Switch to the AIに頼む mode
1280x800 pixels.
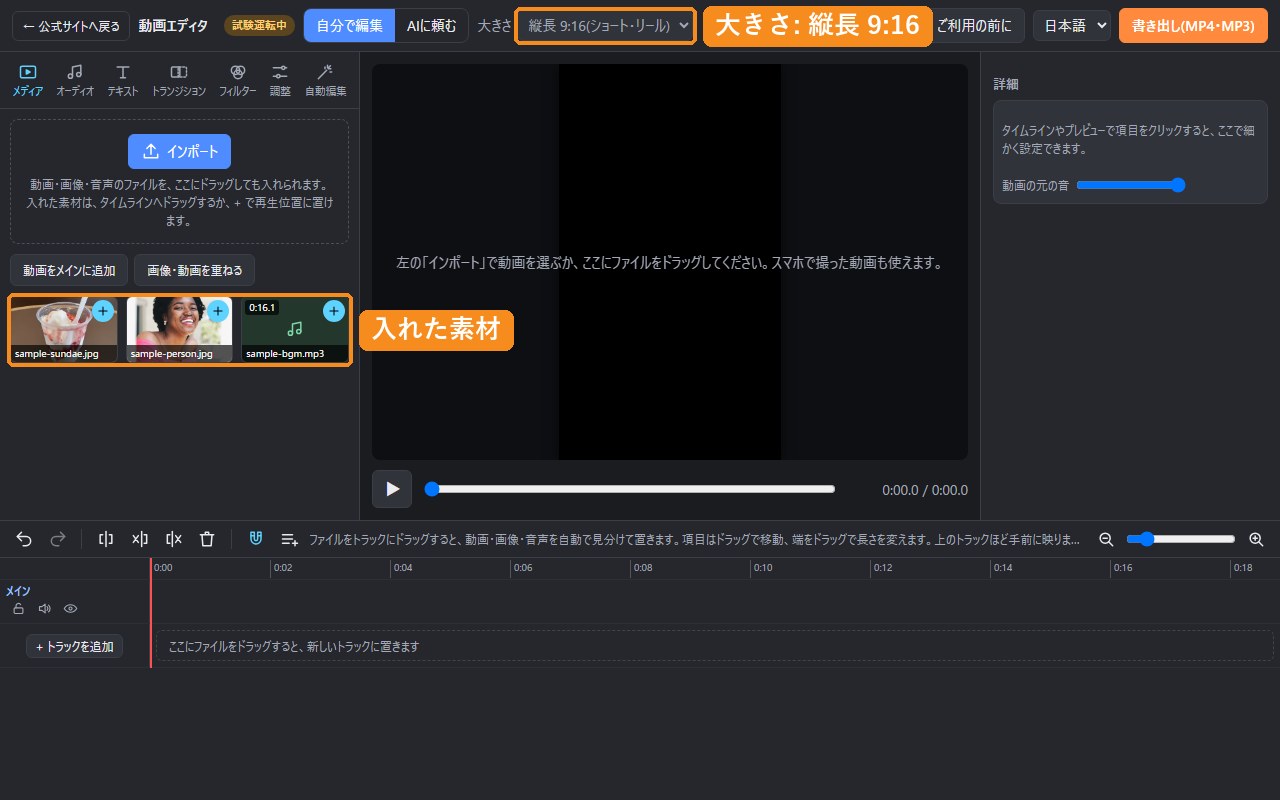point(431,25)
